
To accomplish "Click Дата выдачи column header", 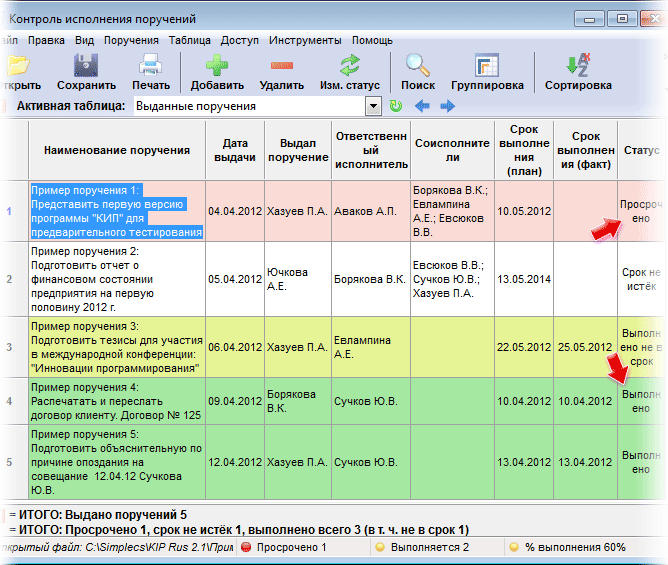I will pos(235,150).
